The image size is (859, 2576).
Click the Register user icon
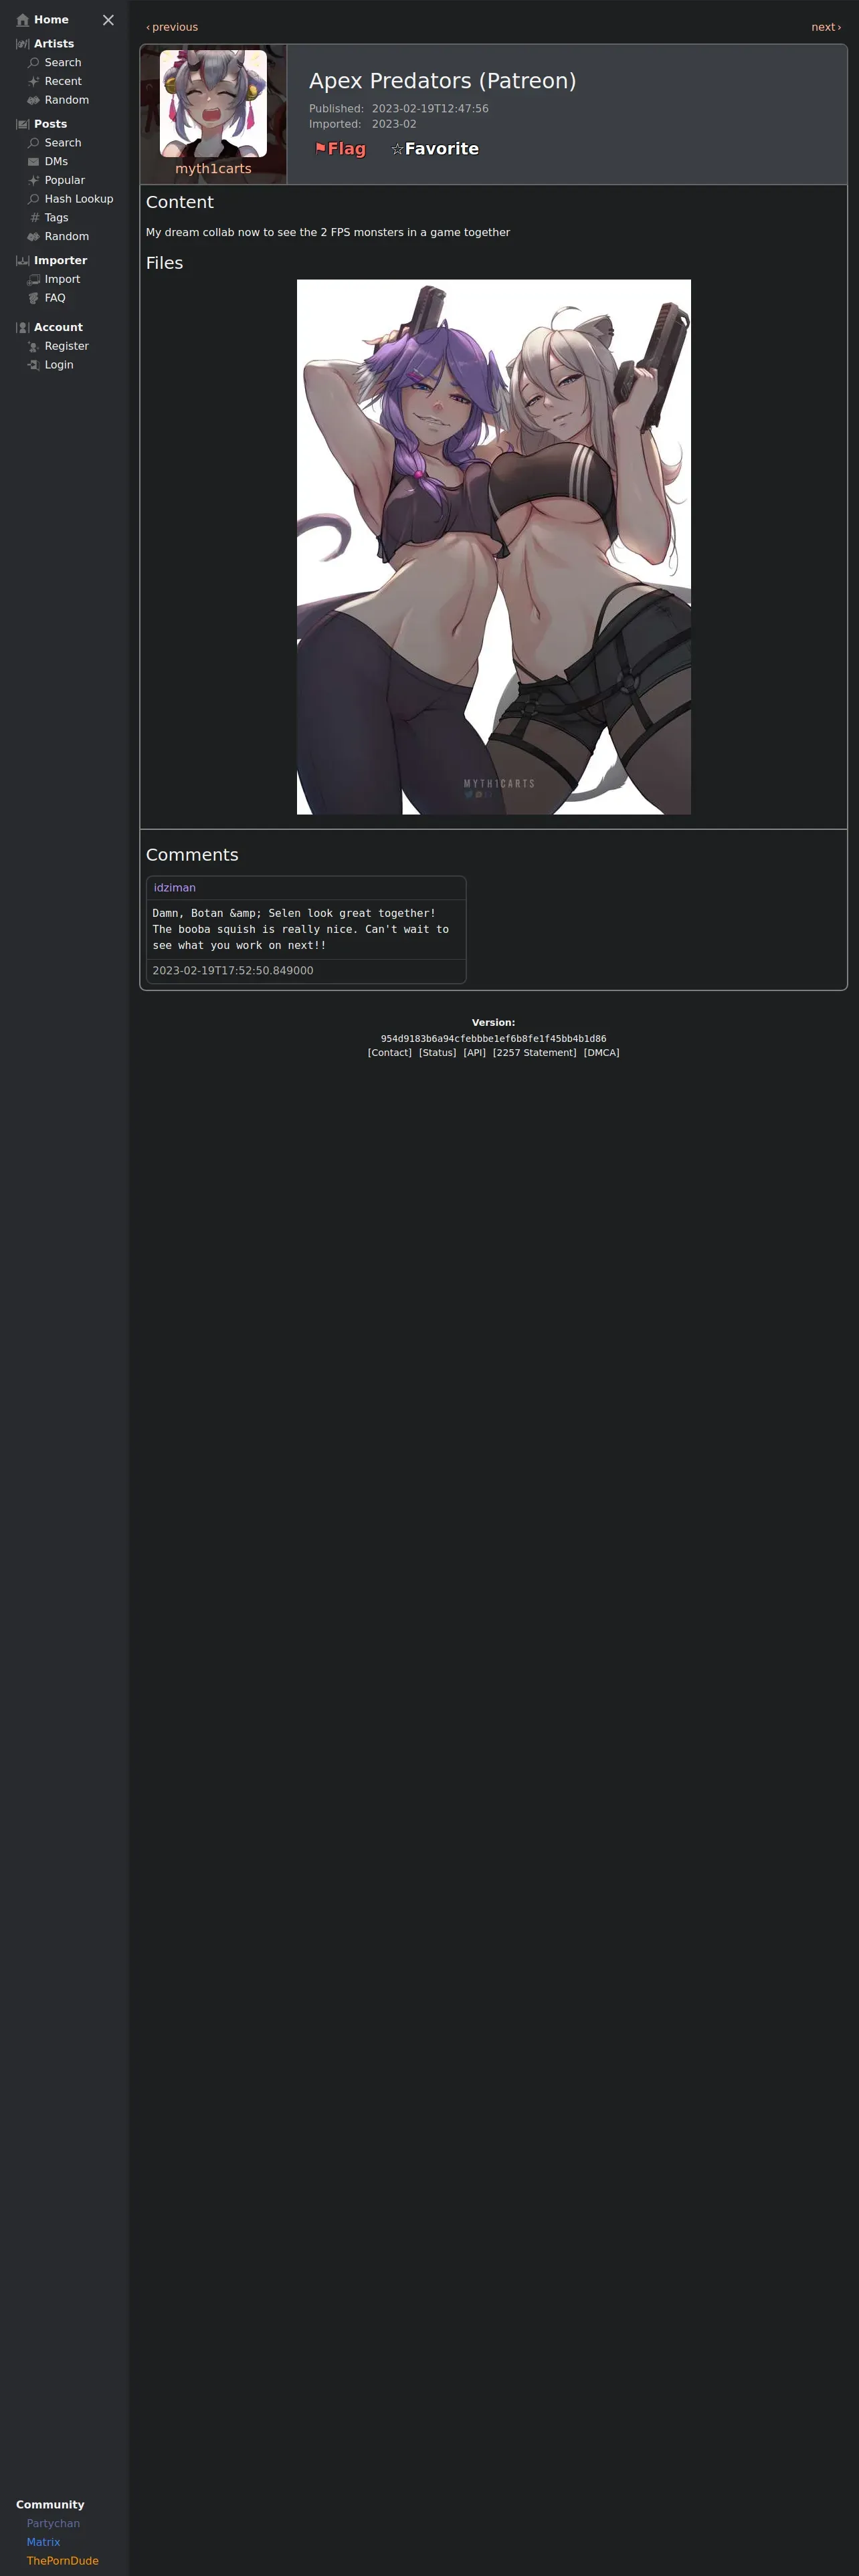[34, 346]
